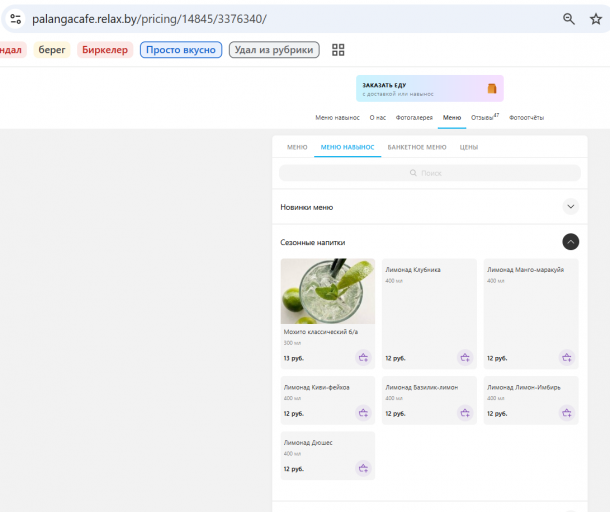
Task: Open Фотоотчёты navigation item
Action: tap(526, 117)
